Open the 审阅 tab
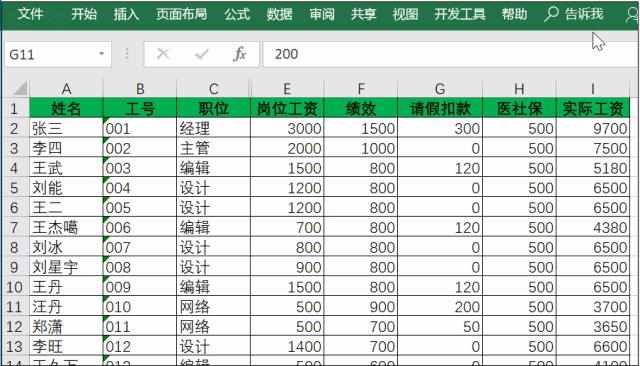The image size is (640, 366). 322,14
